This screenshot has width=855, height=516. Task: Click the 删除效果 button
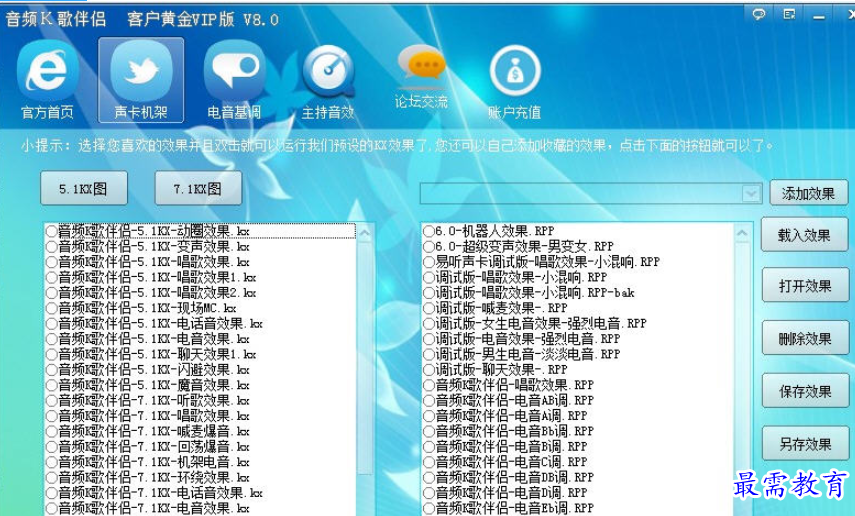[x=804, y=338]
